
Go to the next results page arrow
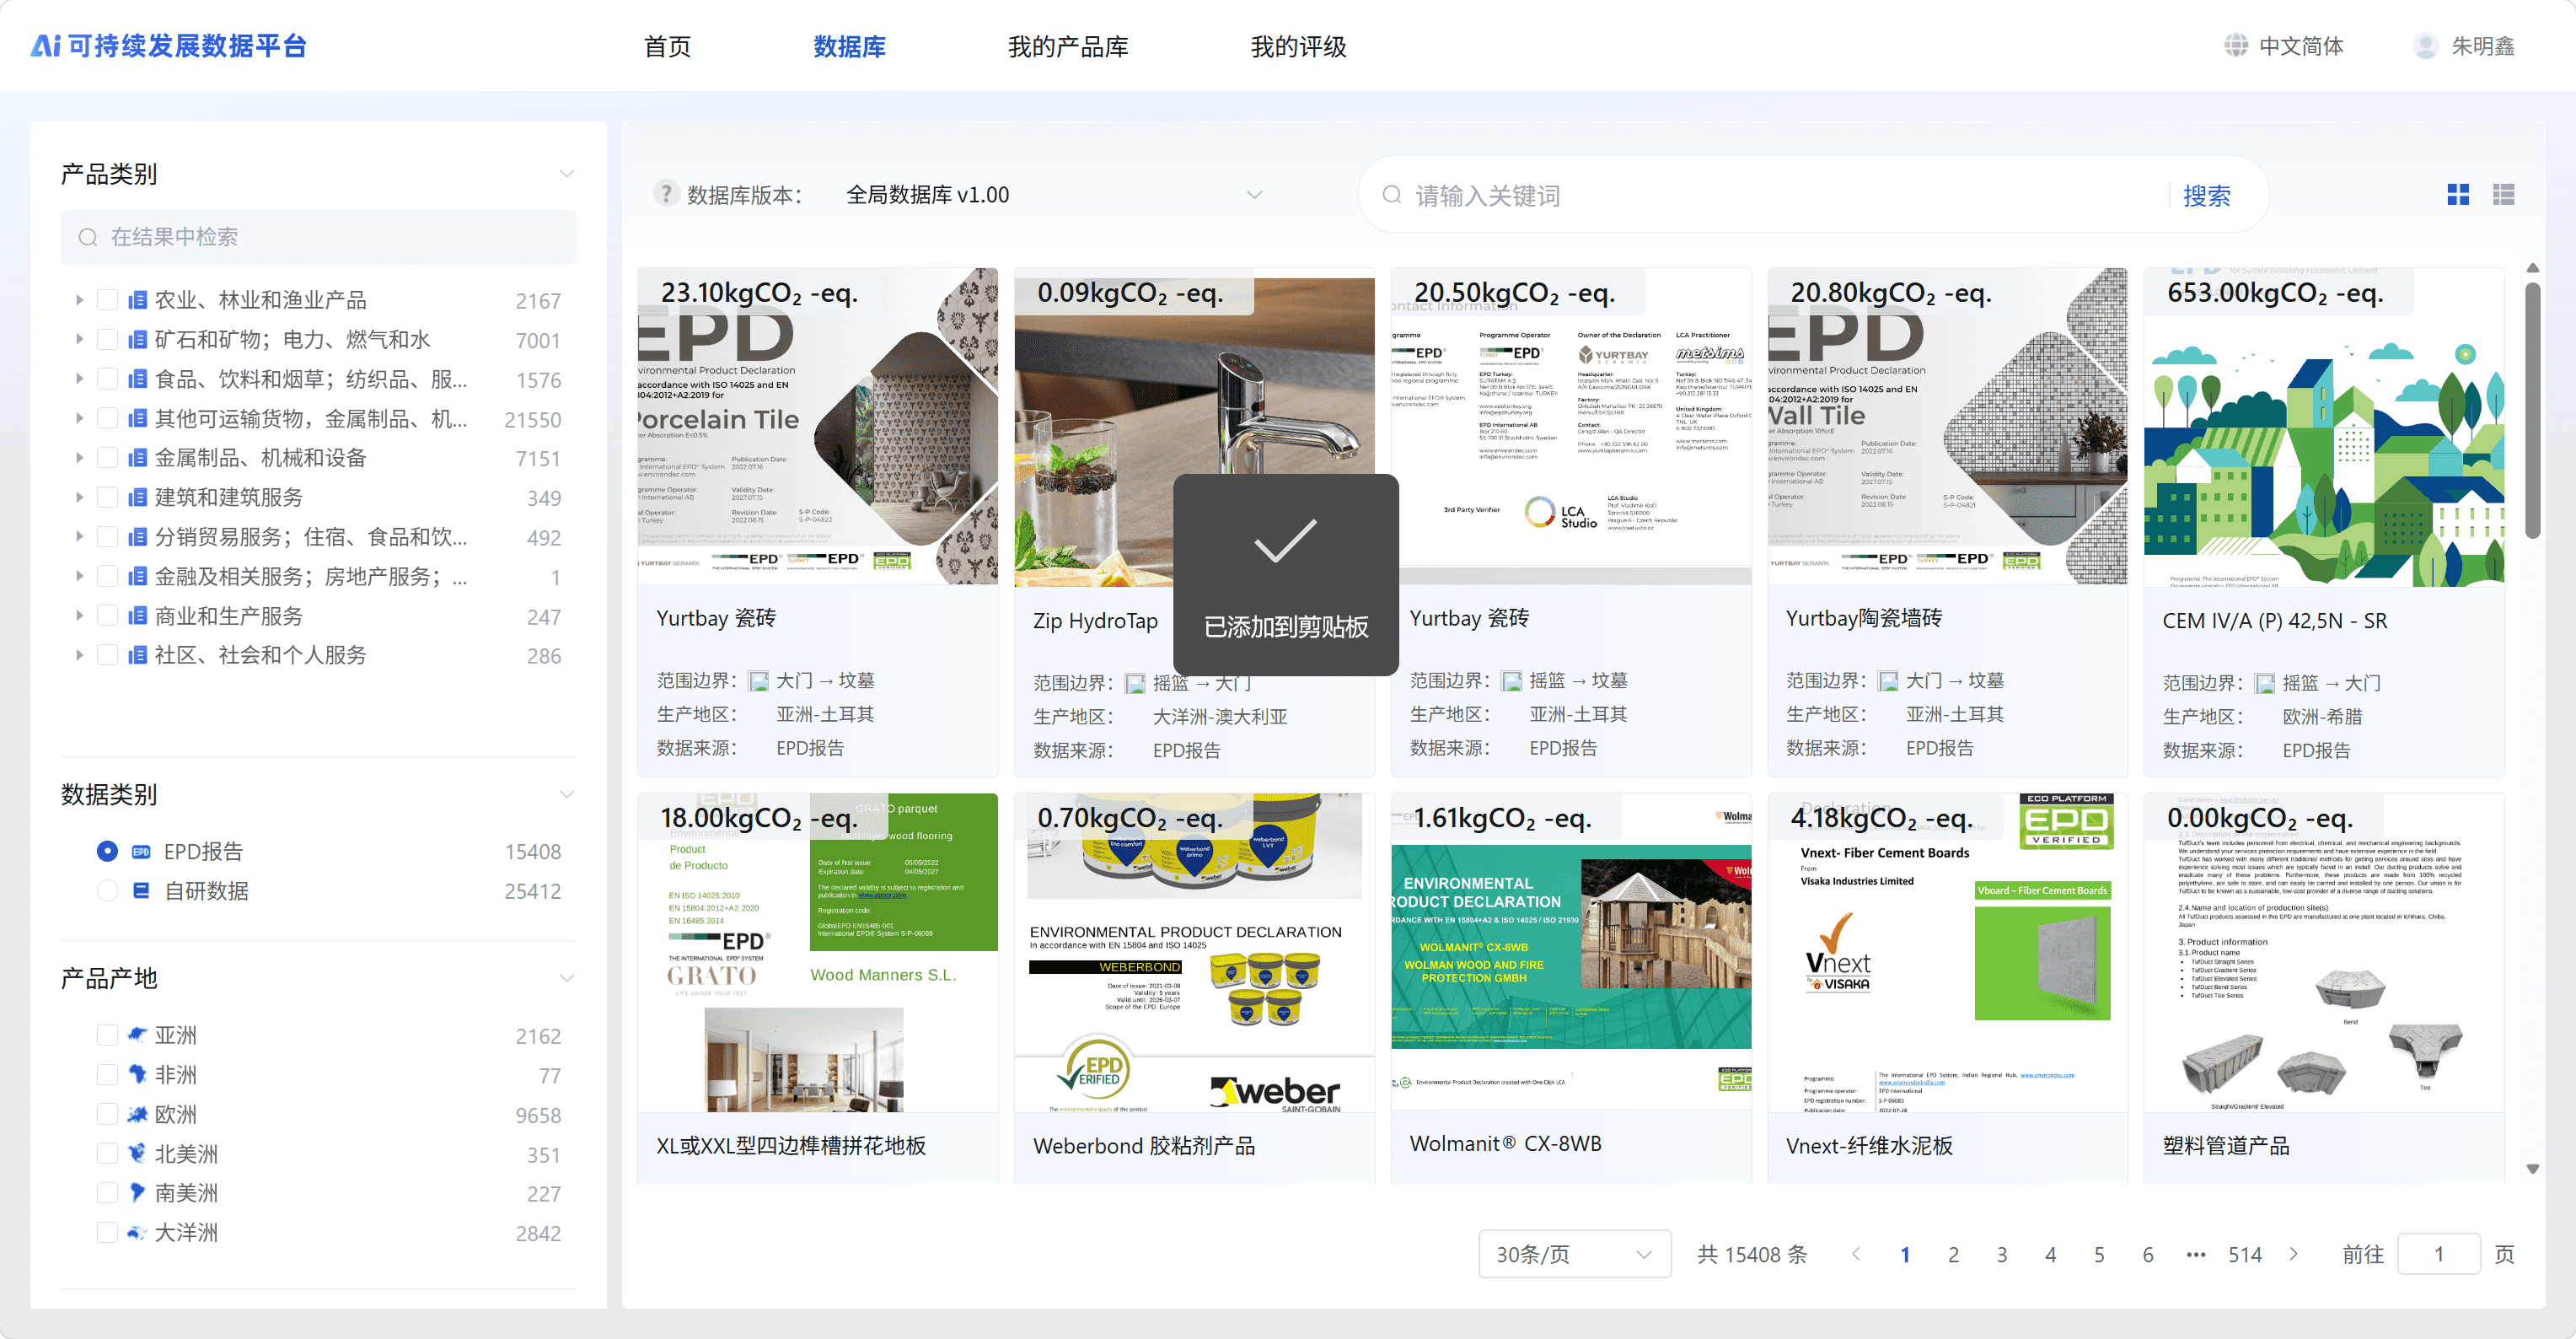2293,1254
